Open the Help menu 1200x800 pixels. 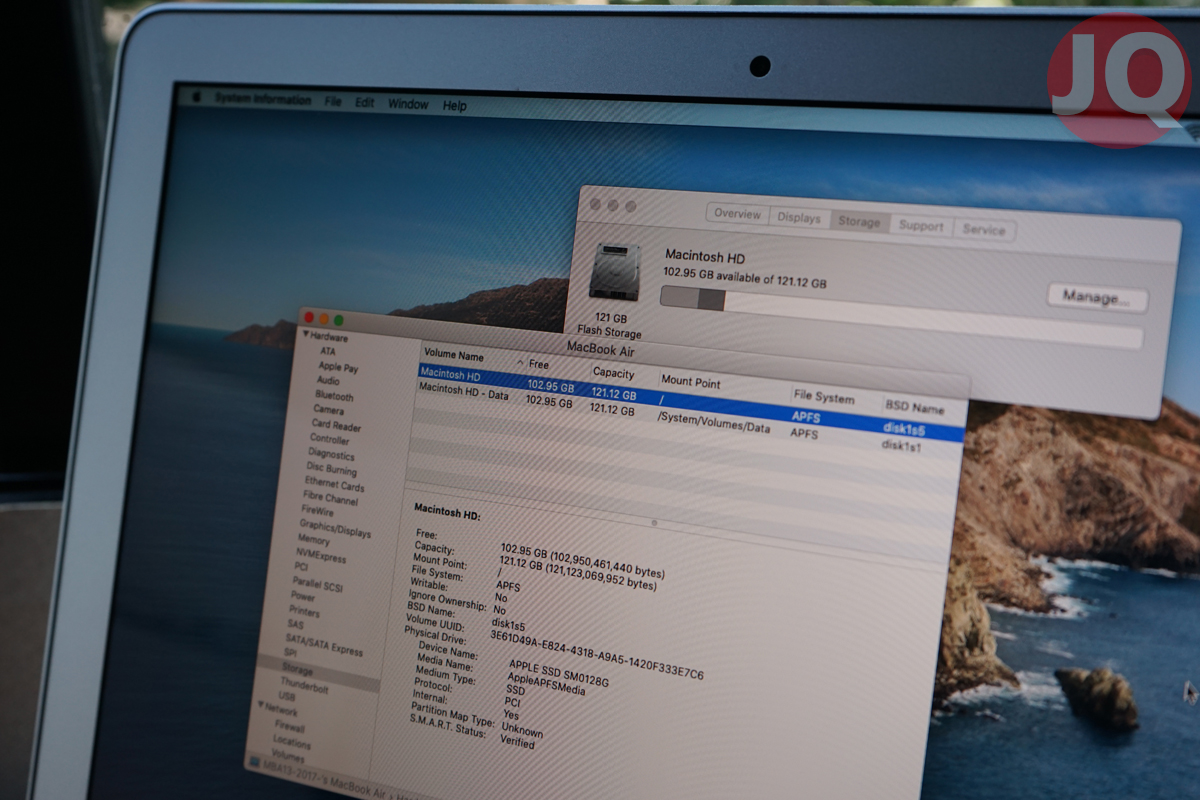point(455,105)
